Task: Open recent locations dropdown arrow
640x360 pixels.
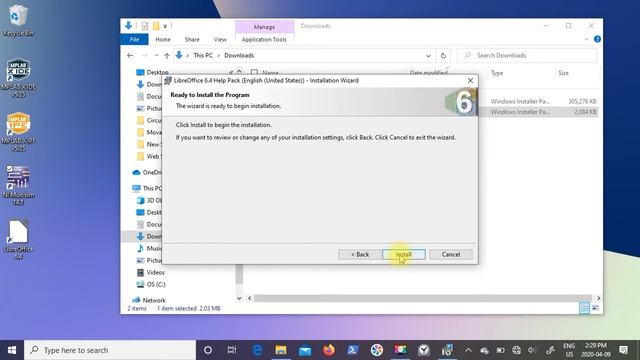Action: (156, 56)
